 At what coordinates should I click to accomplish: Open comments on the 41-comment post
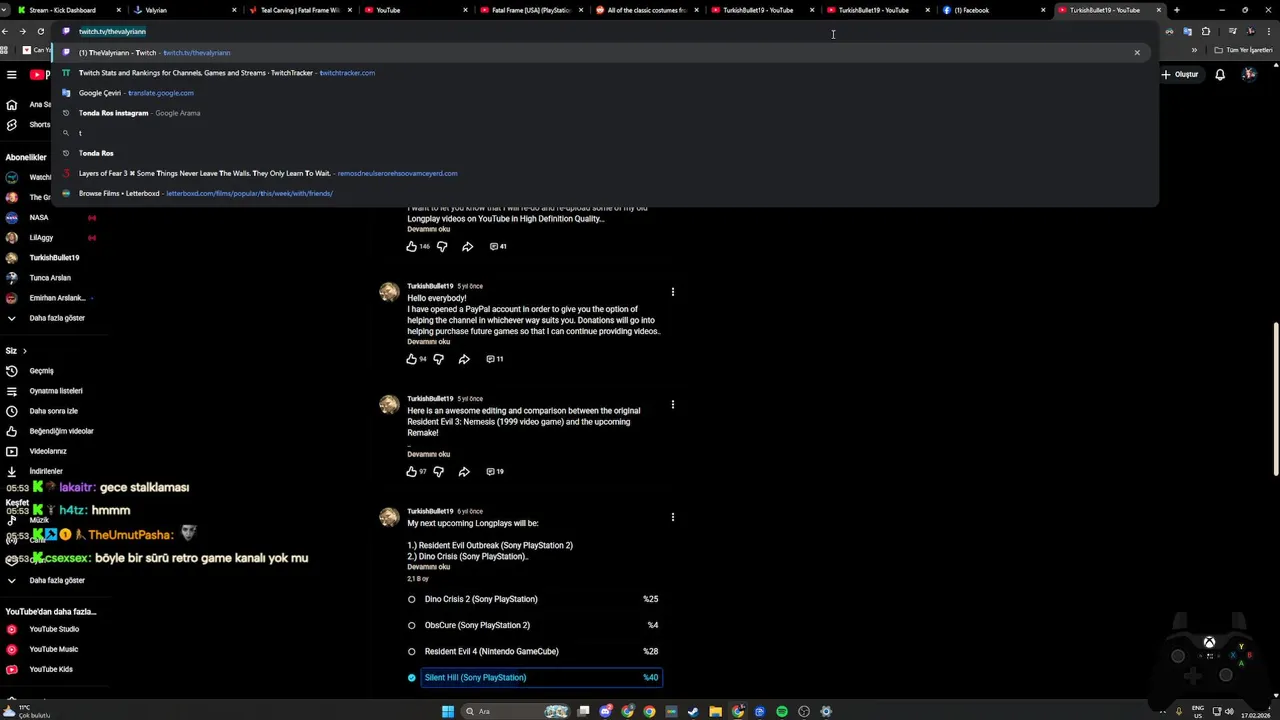(498, 246)
